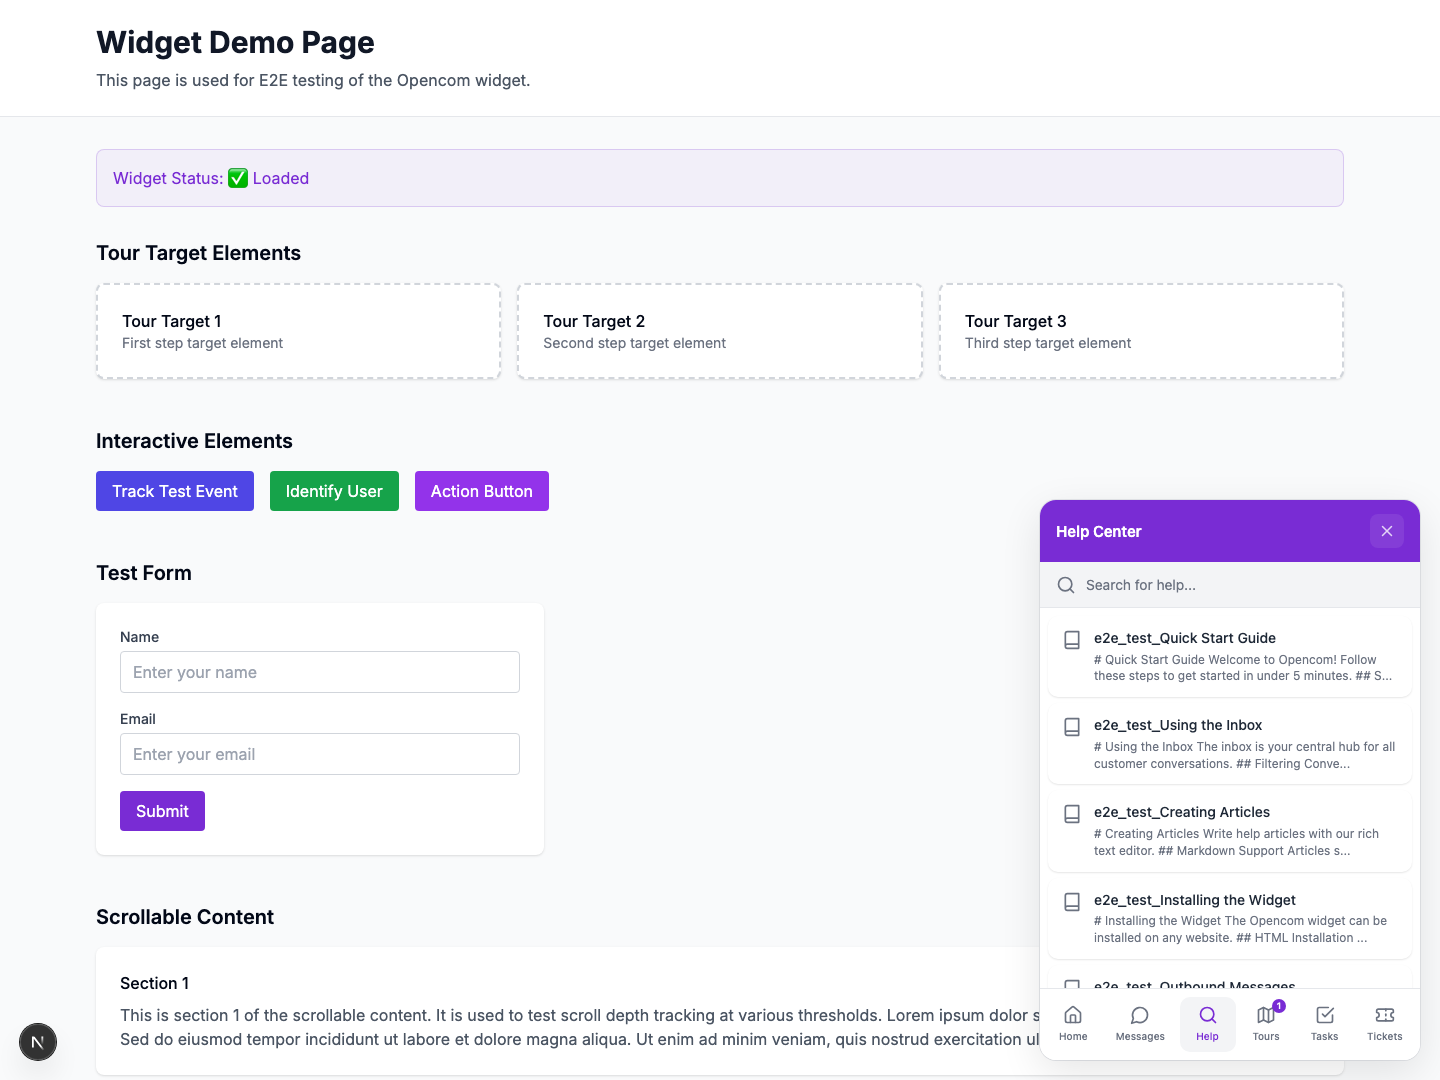Screen dimensions: 1440x1080
Task: Open the e2e_test_Using the Inbox article
Action: [x=1229, y=742]
